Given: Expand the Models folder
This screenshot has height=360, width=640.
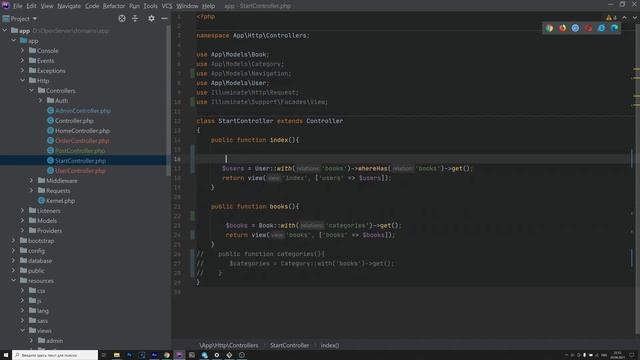Looking at the screenshot, I should coord(22,220).
